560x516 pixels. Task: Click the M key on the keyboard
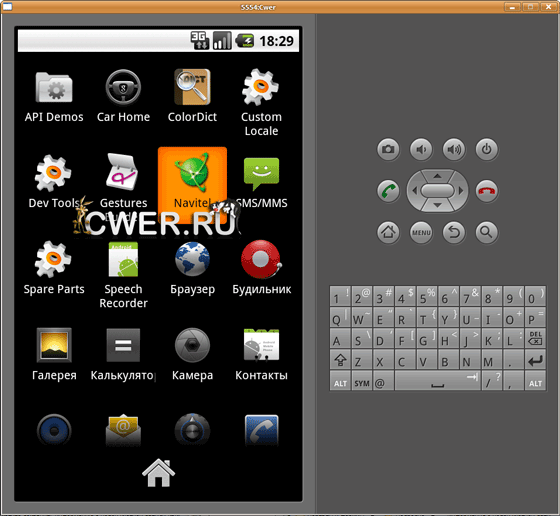pos(492,360)
